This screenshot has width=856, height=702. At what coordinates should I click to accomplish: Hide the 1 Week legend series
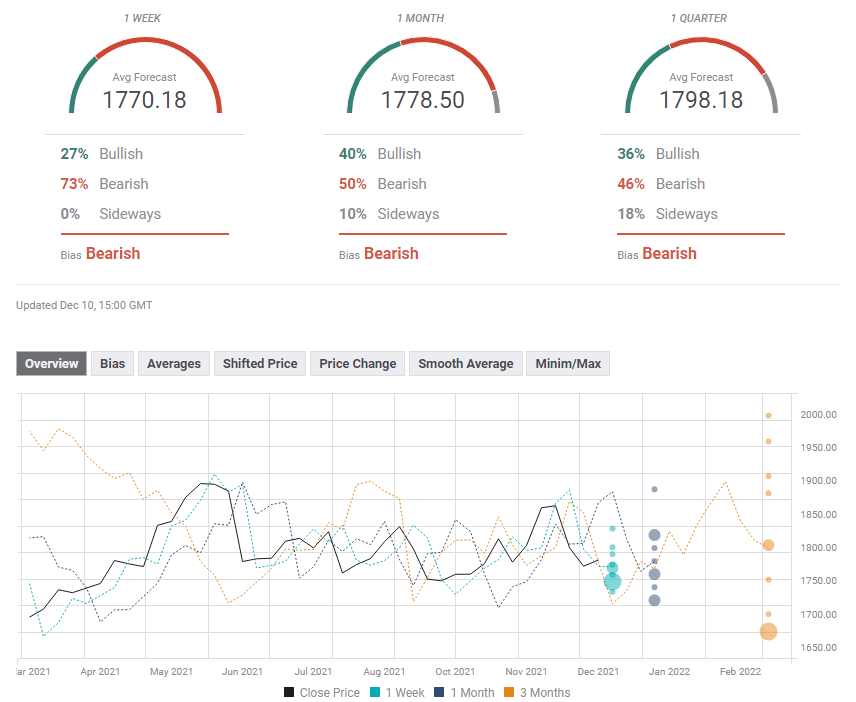[x=397, y=692]
